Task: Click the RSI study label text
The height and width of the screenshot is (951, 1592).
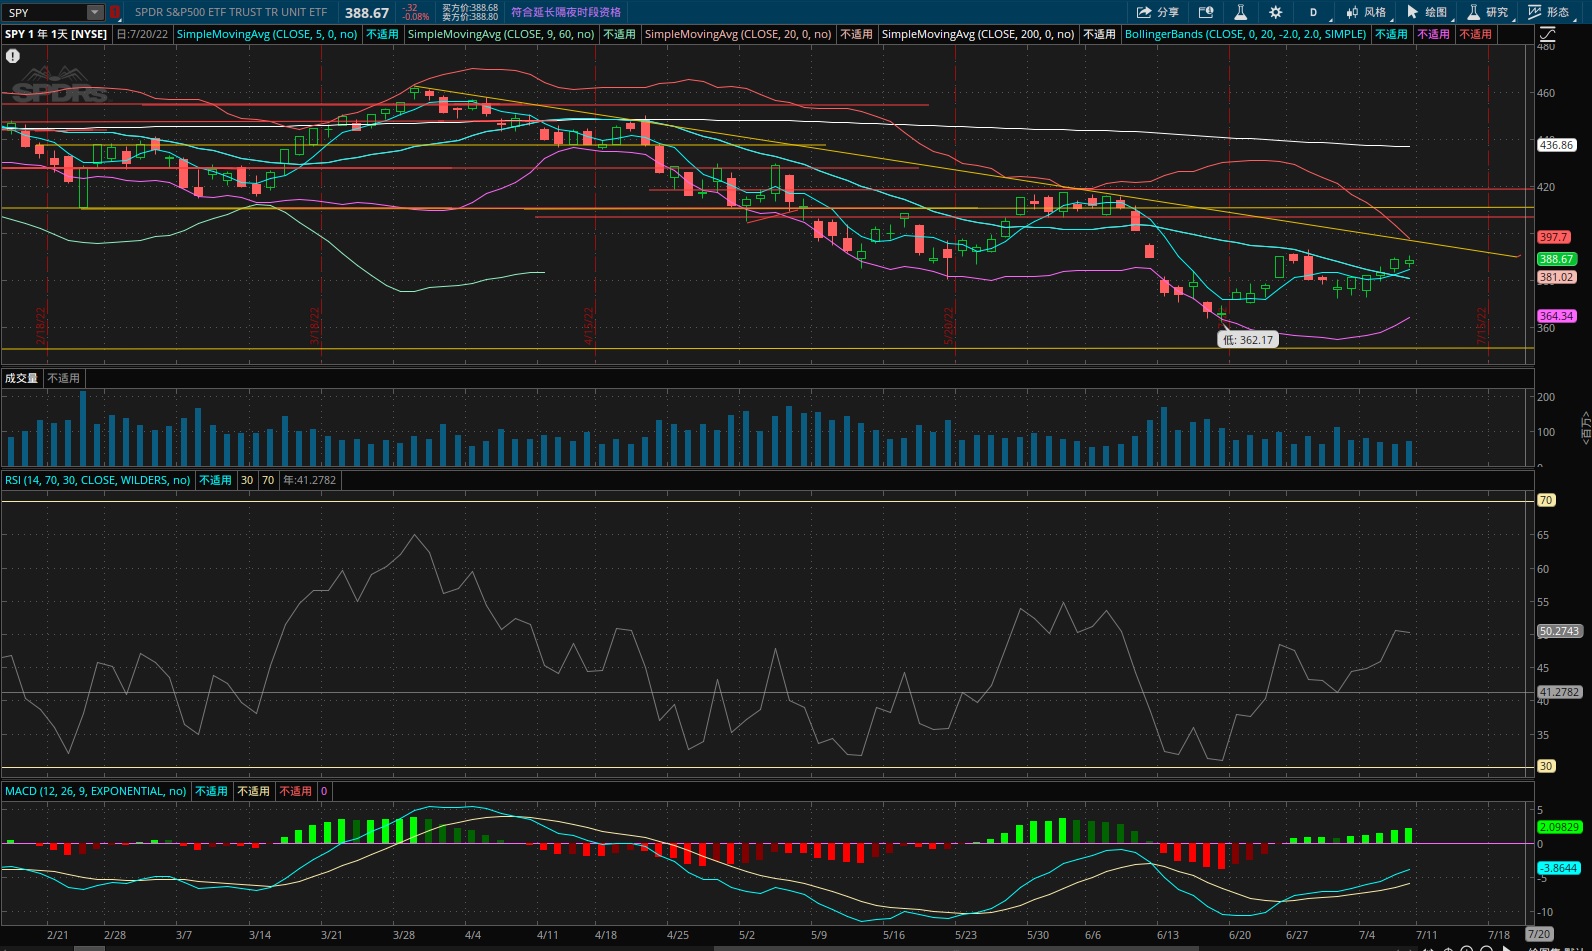Action: tap(97, 480)
